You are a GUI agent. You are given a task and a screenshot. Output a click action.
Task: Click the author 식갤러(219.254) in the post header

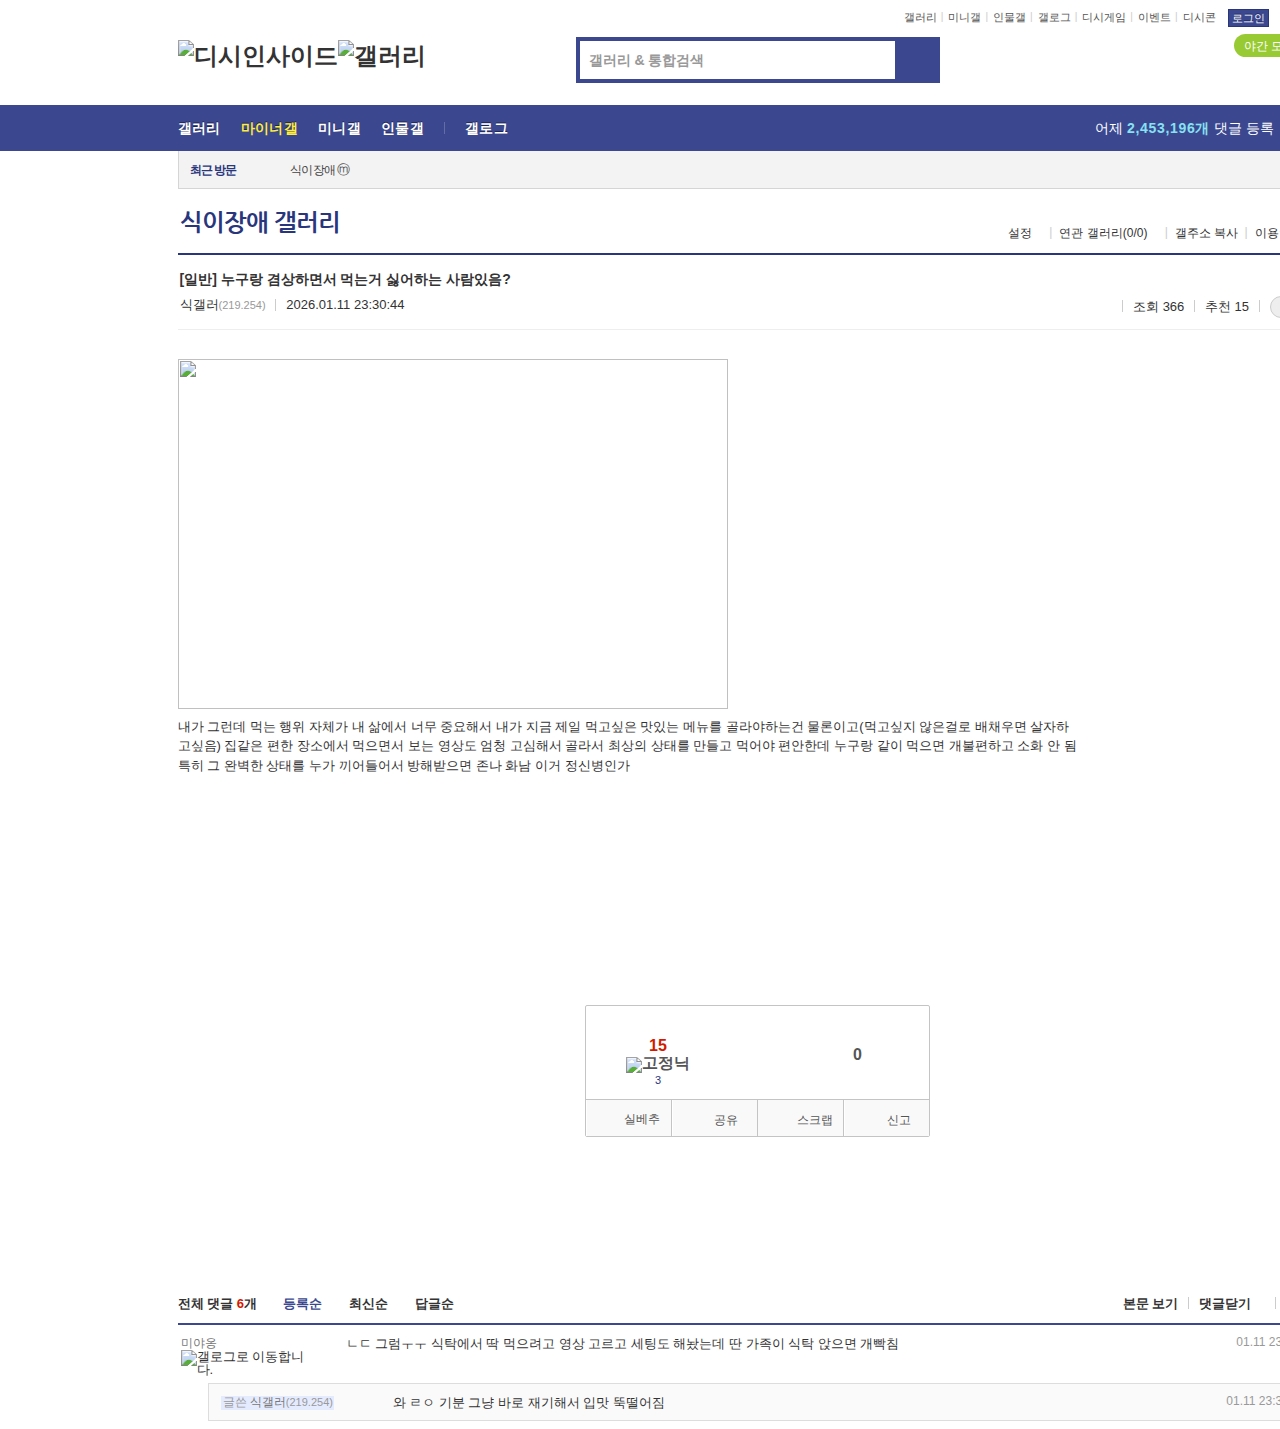(x=222, y=305)
